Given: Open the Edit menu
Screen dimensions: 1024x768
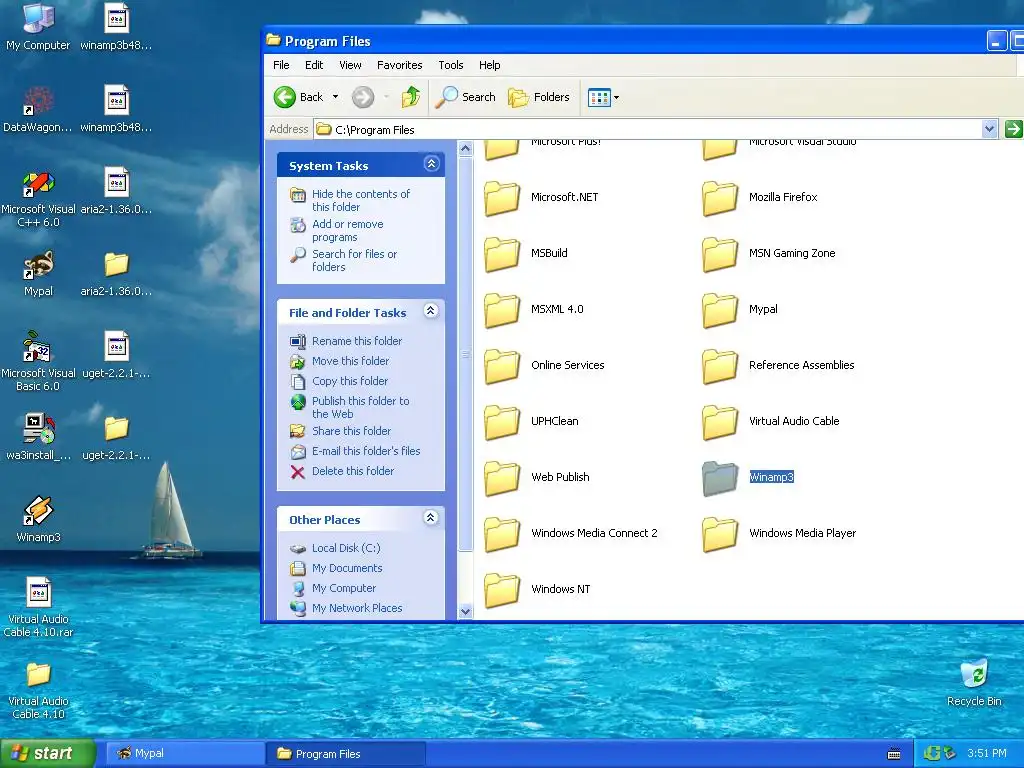Looking at the screenshot, I should pos(313,65).
